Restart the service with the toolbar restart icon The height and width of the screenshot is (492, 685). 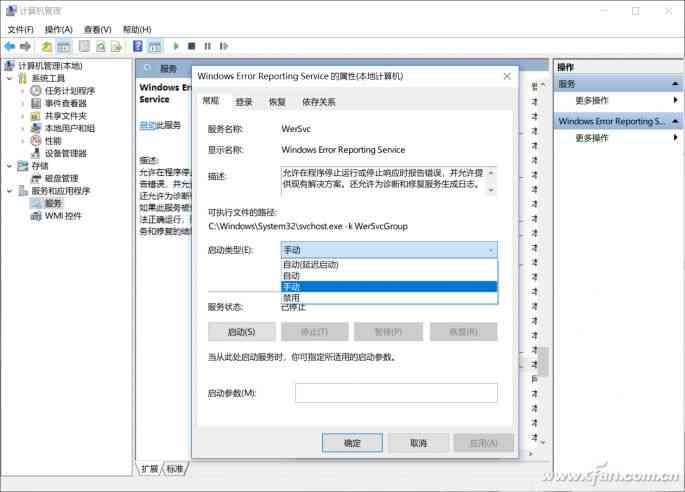(224, 46)
